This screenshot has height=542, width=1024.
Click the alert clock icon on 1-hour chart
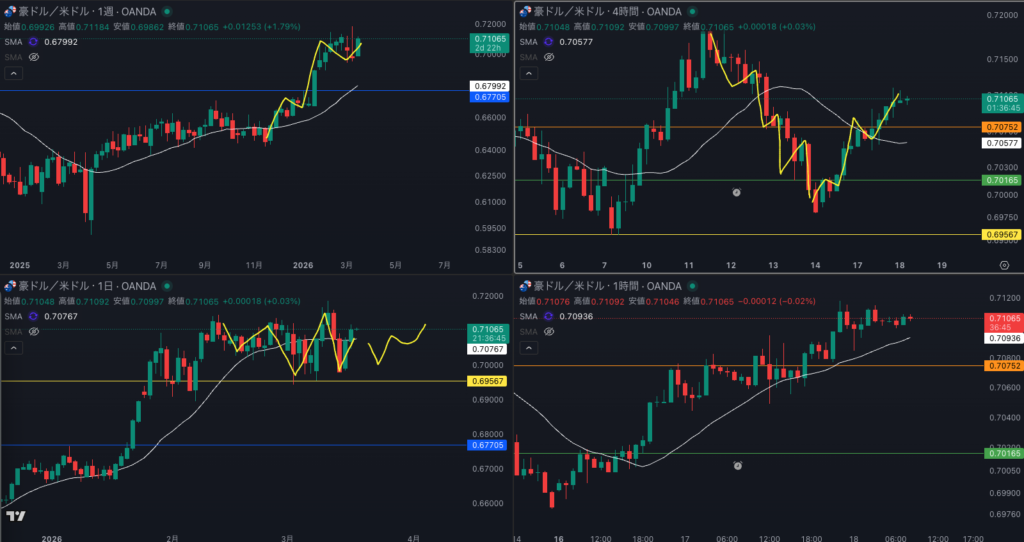(x=737, y=465)
